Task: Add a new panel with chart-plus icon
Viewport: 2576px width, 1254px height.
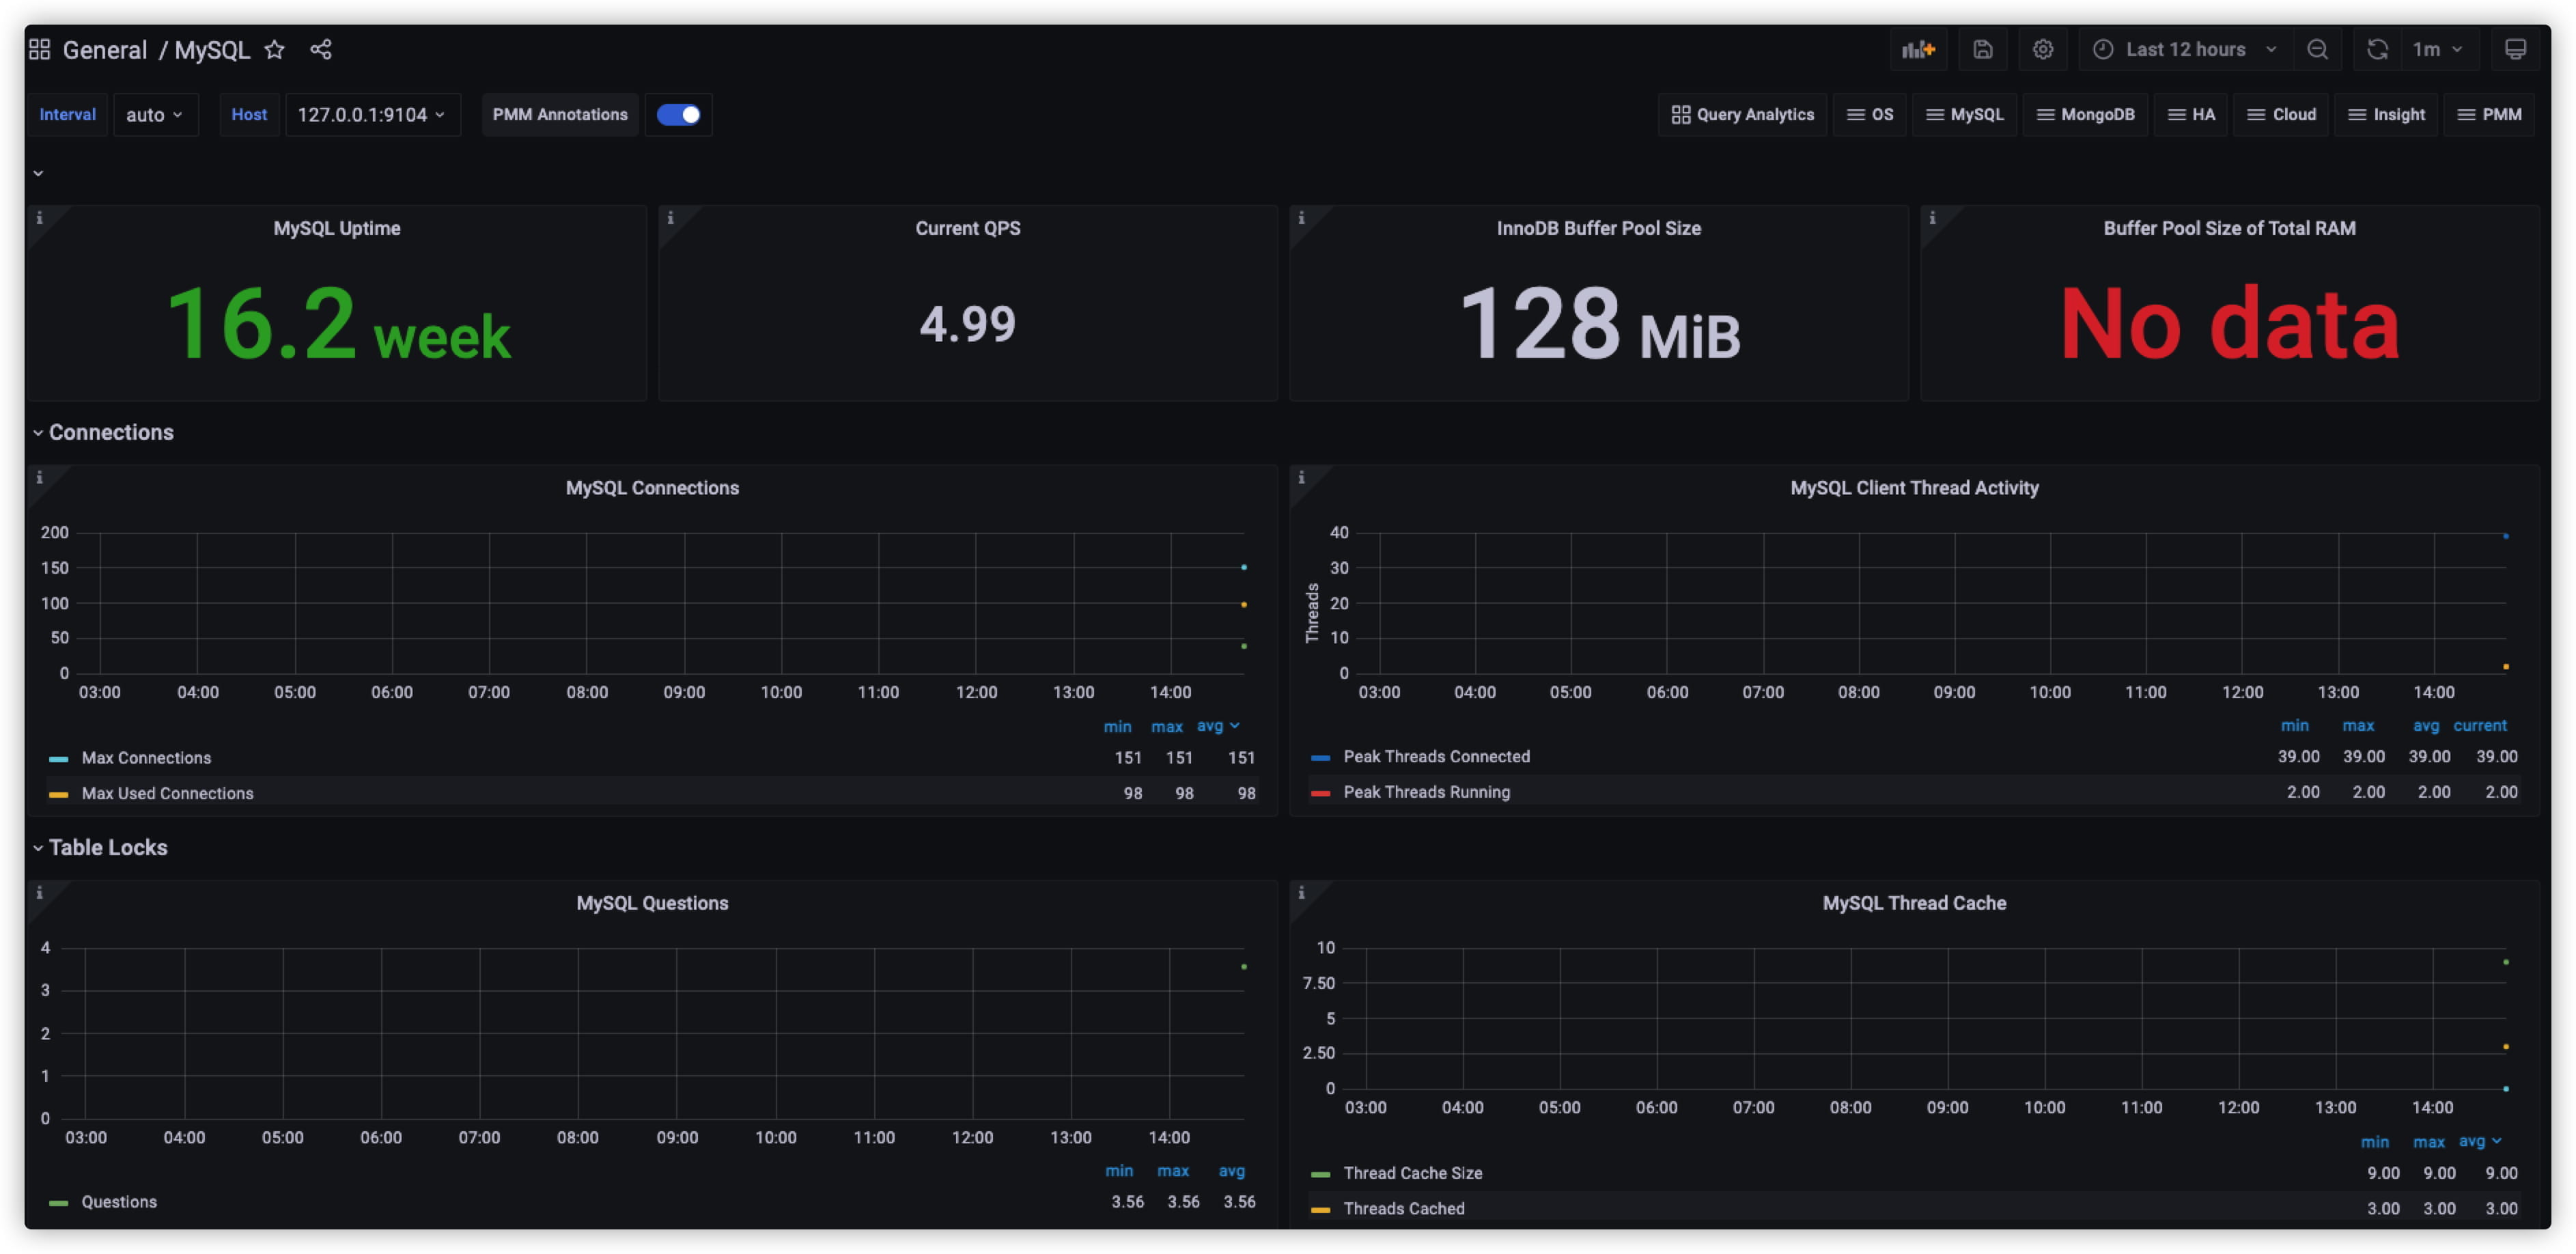Action: point(1918,49)
